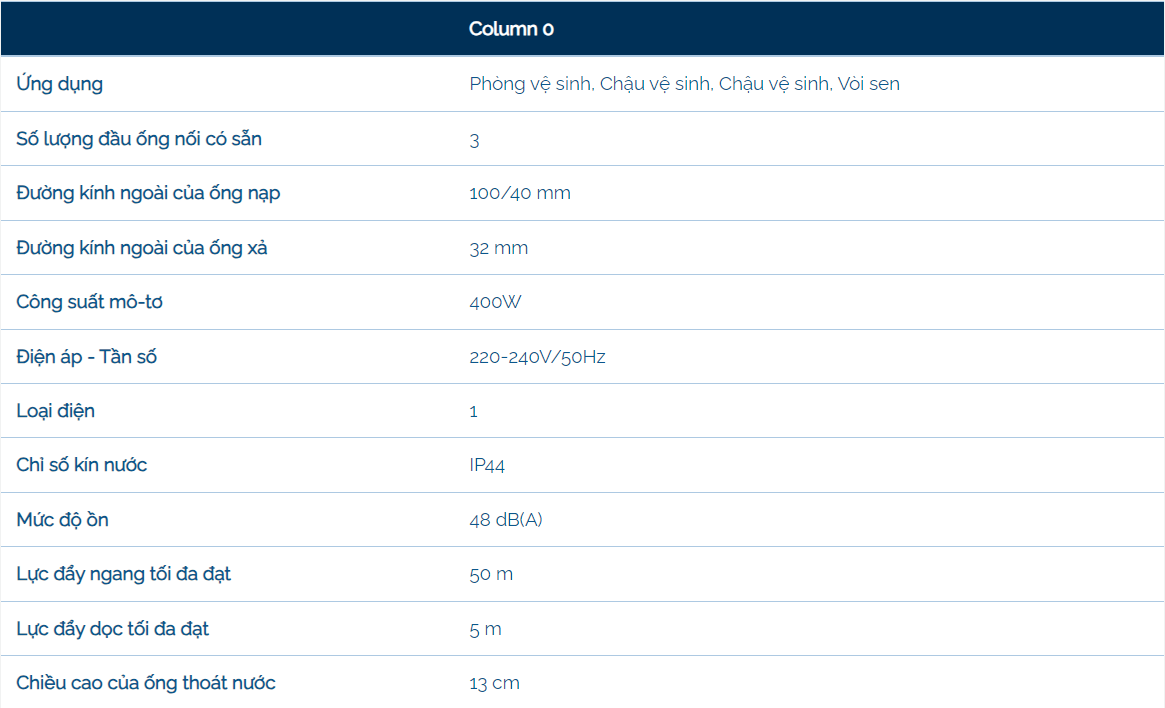This screenshot has width=1165, height=708.
Task: Select the "32 mm" value
Action: (498, 248)
